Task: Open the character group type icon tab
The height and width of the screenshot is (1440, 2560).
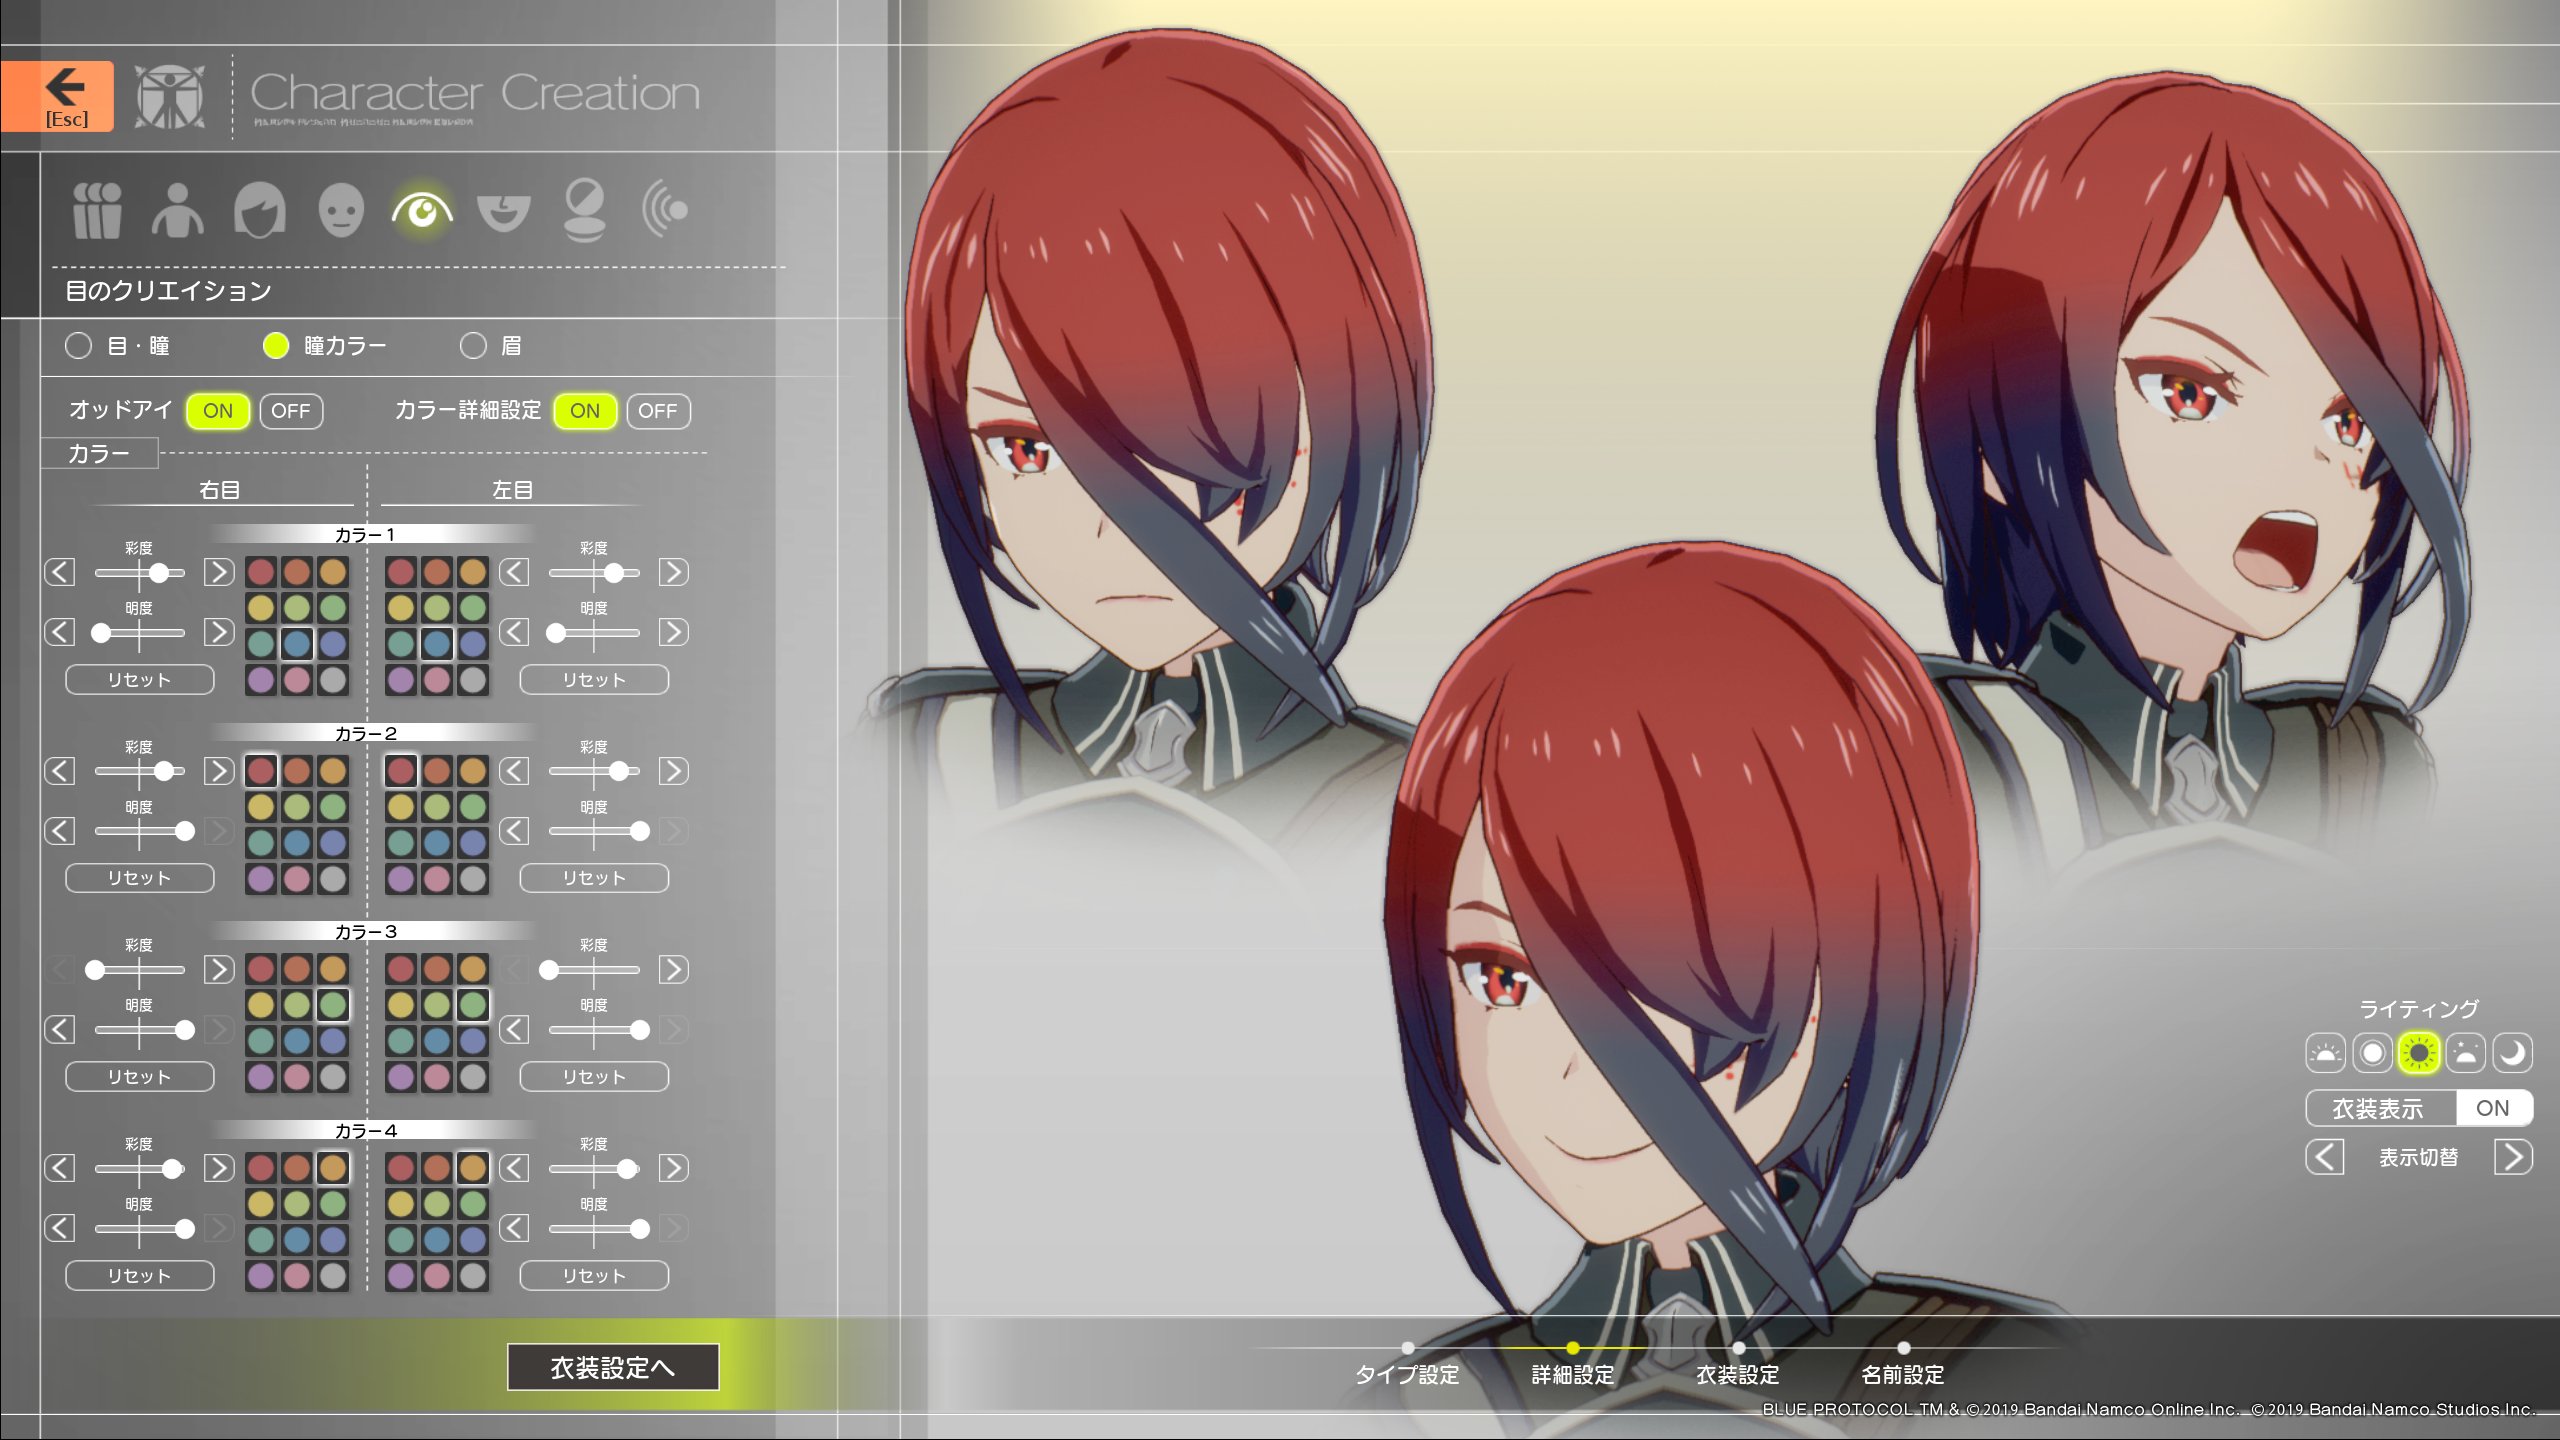Action: point(97,210)
